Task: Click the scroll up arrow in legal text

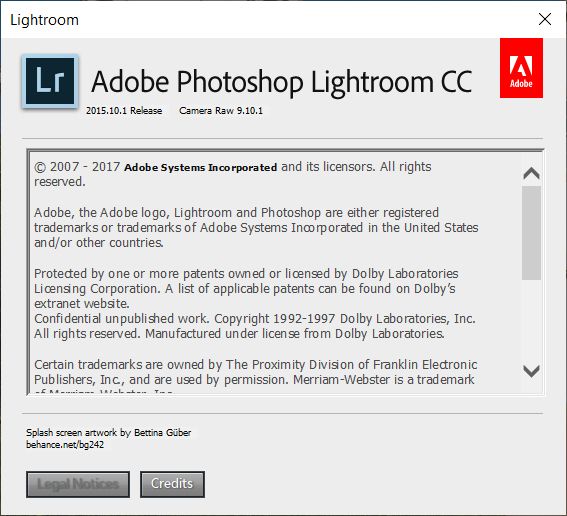Action: (x=531, y=174)
